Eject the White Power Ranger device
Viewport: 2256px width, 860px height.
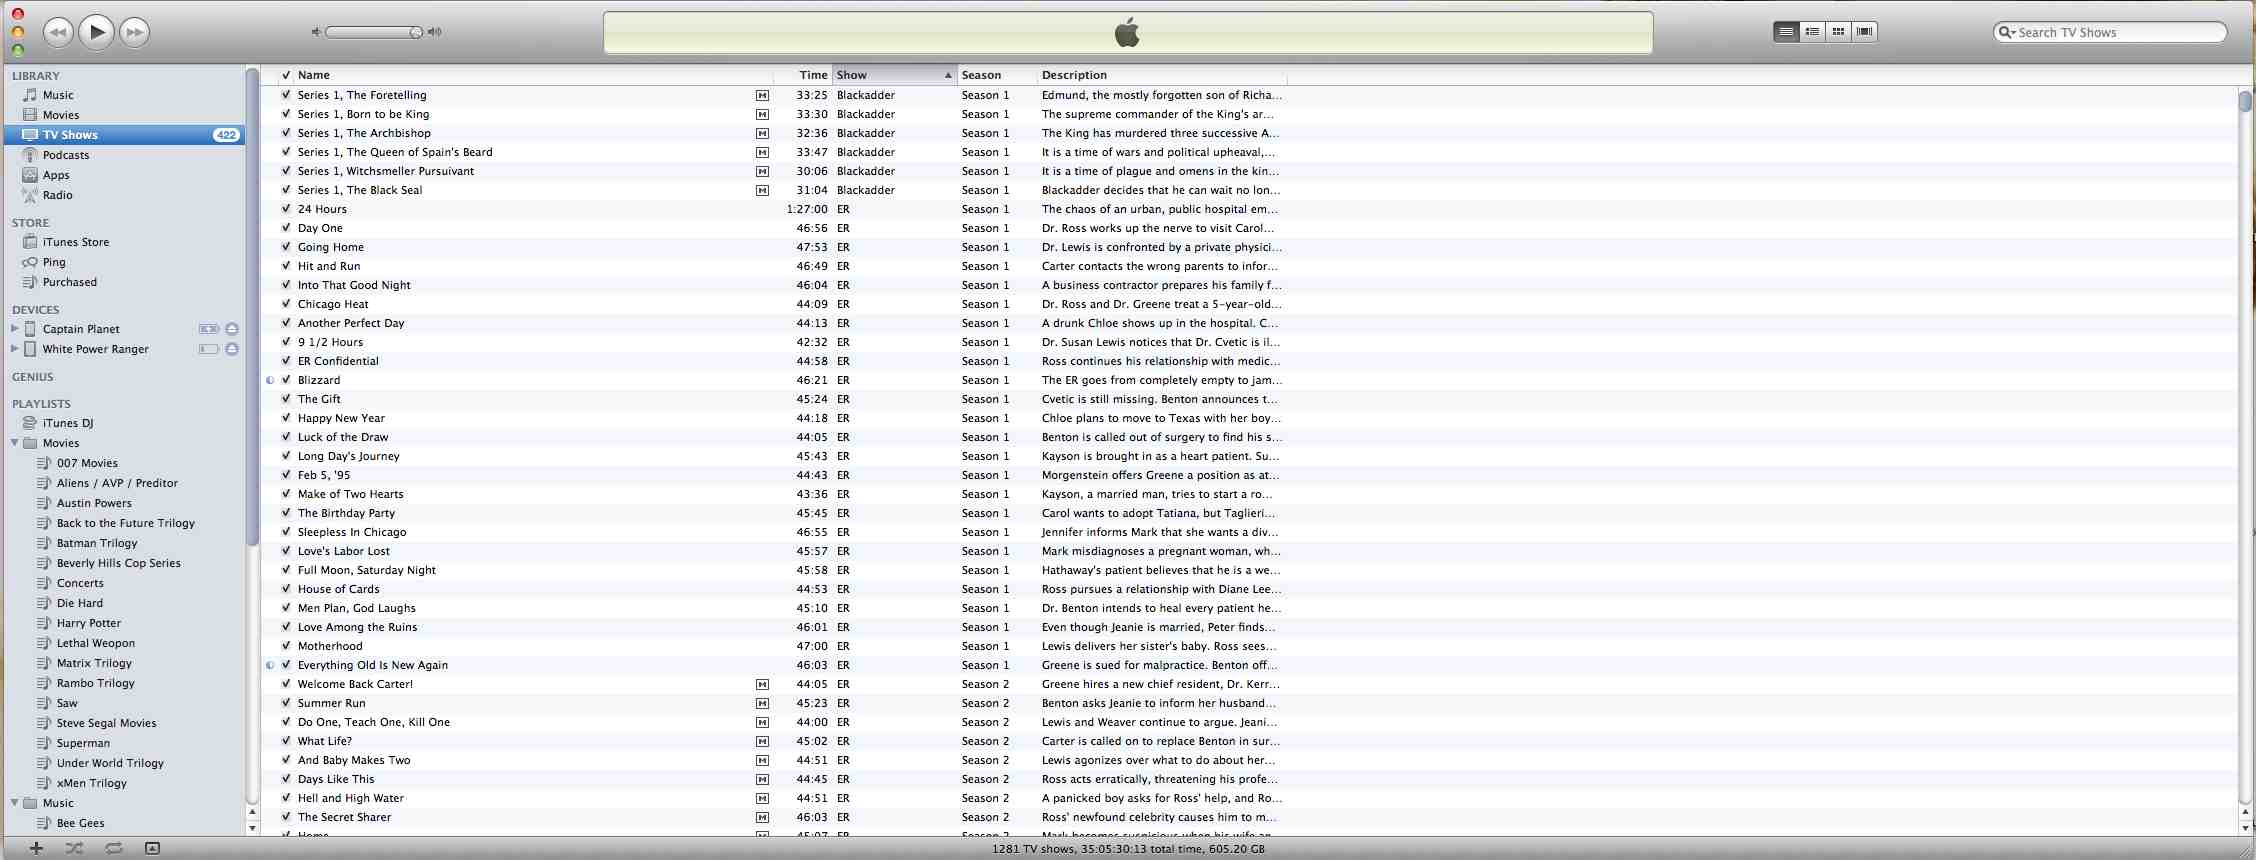(x=232, y=349)
